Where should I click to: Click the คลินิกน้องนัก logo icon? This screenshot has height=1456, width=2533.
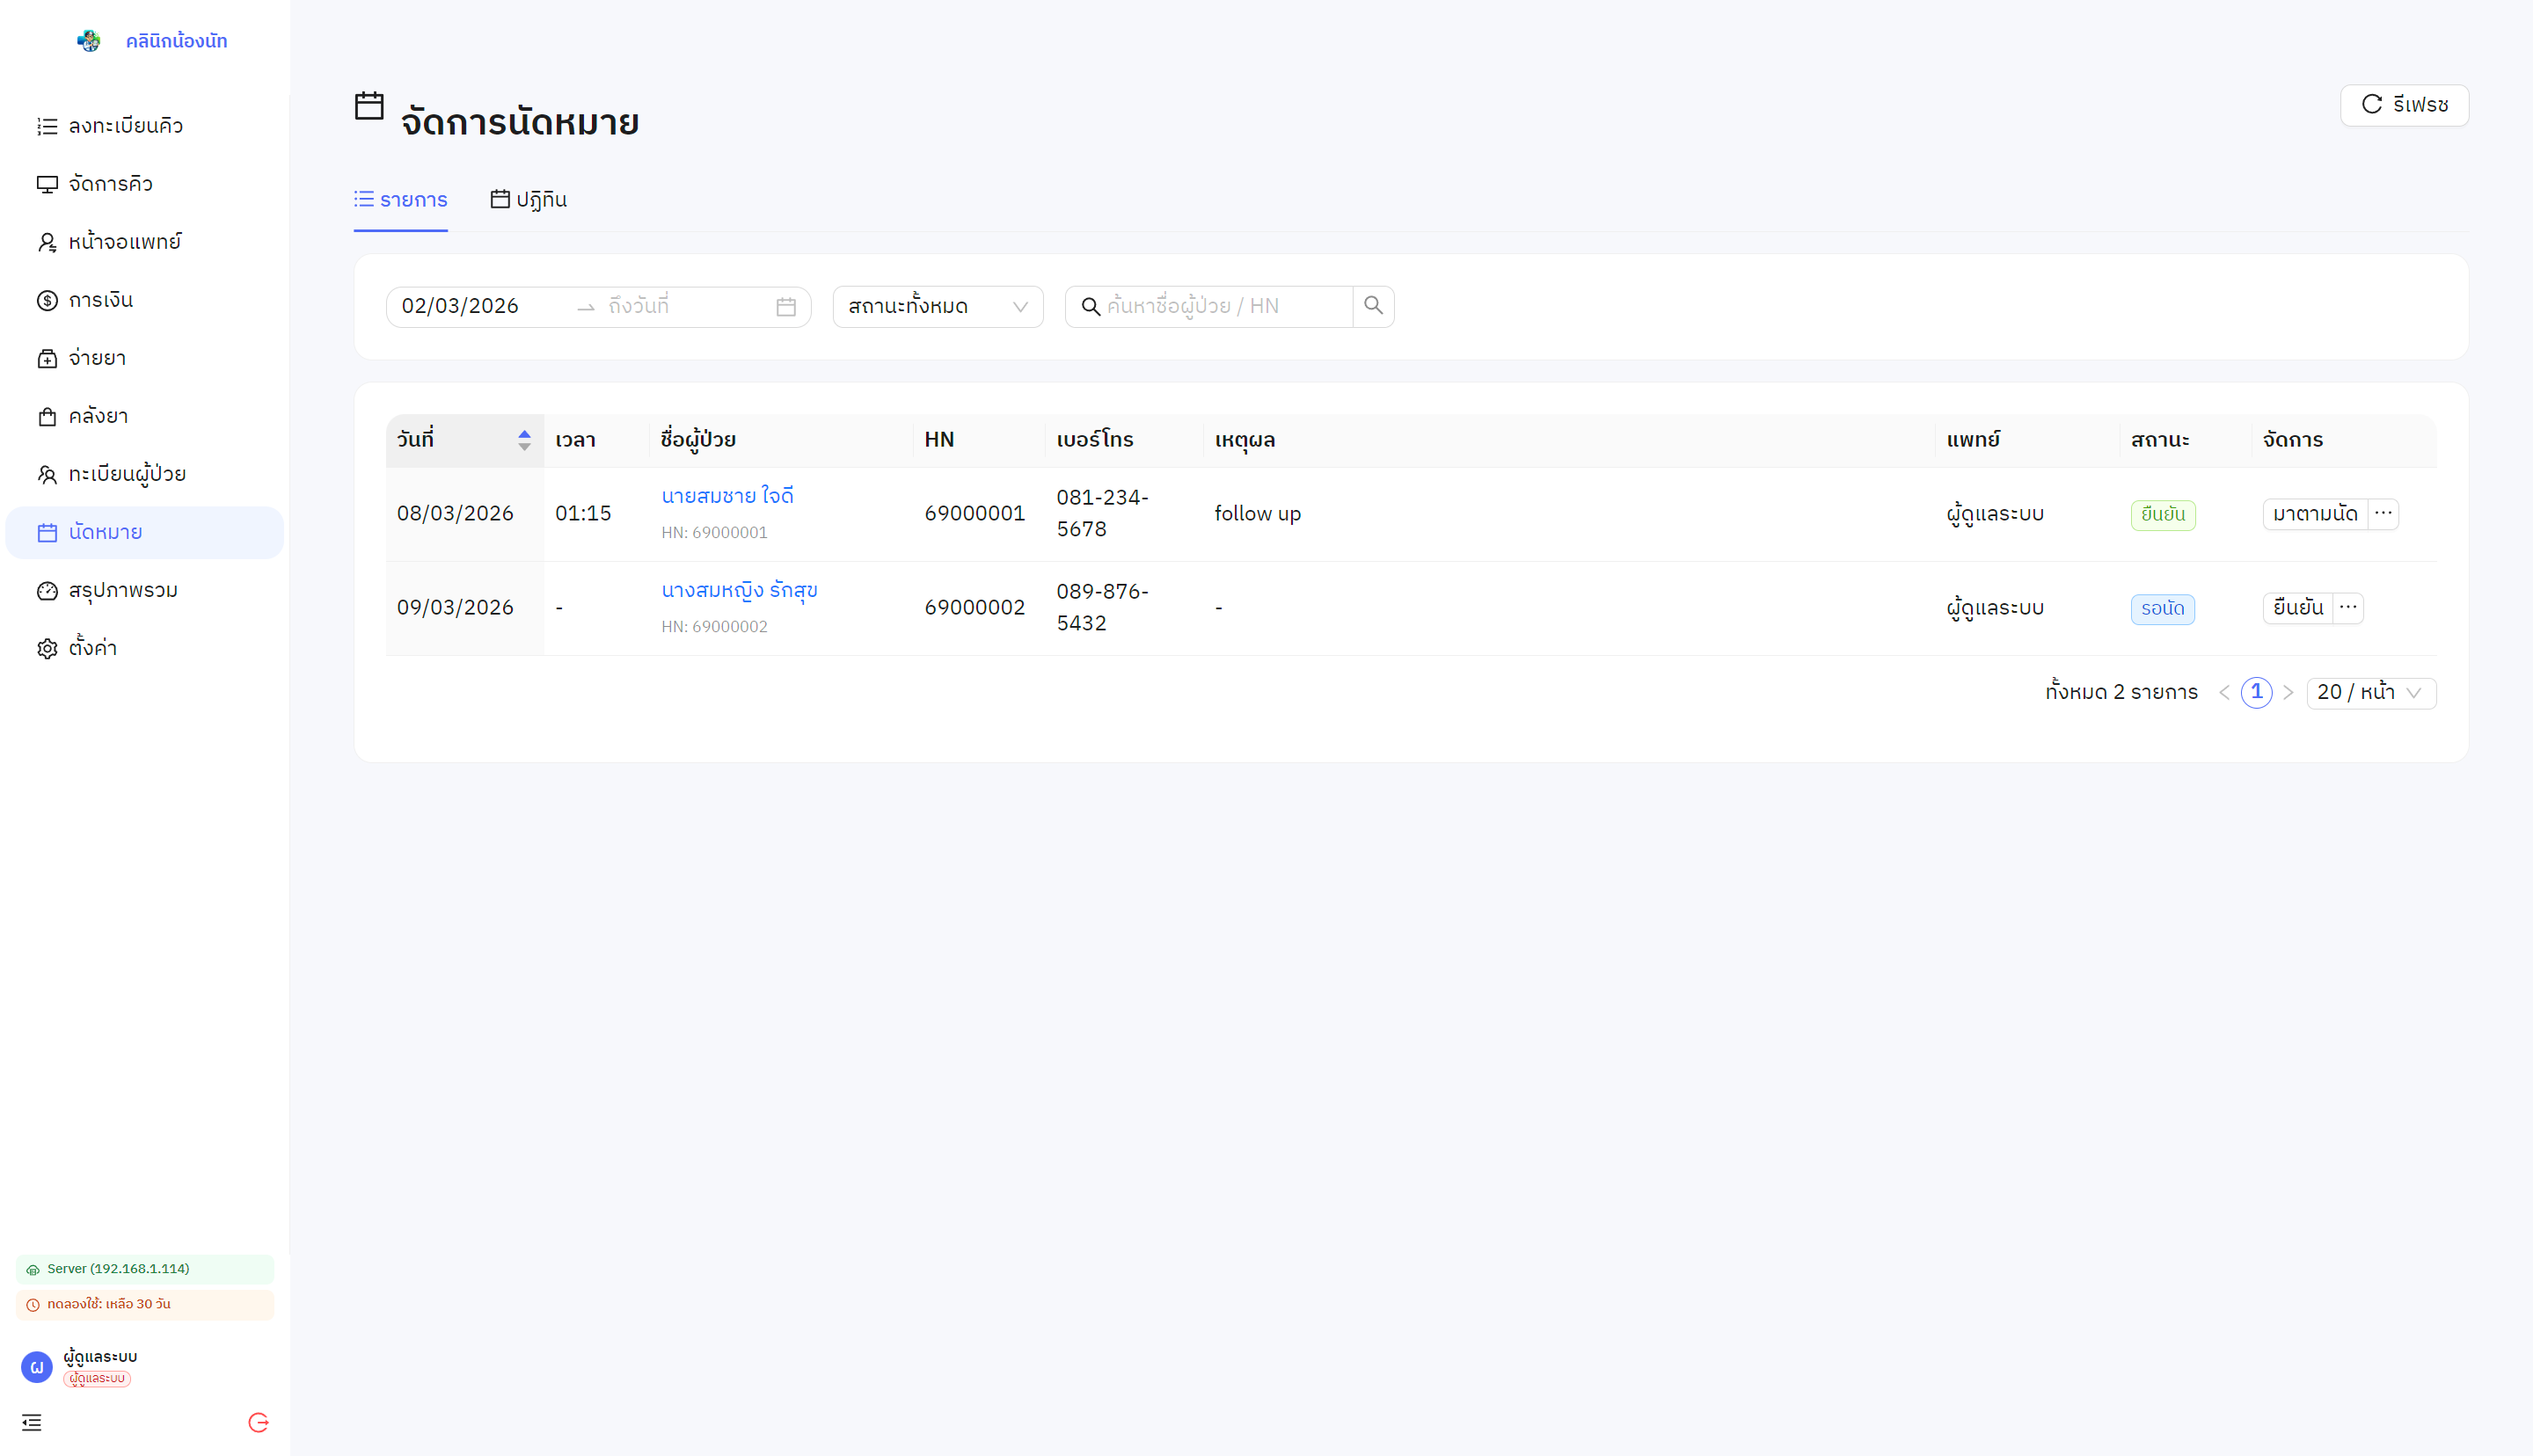pos(89,41)
